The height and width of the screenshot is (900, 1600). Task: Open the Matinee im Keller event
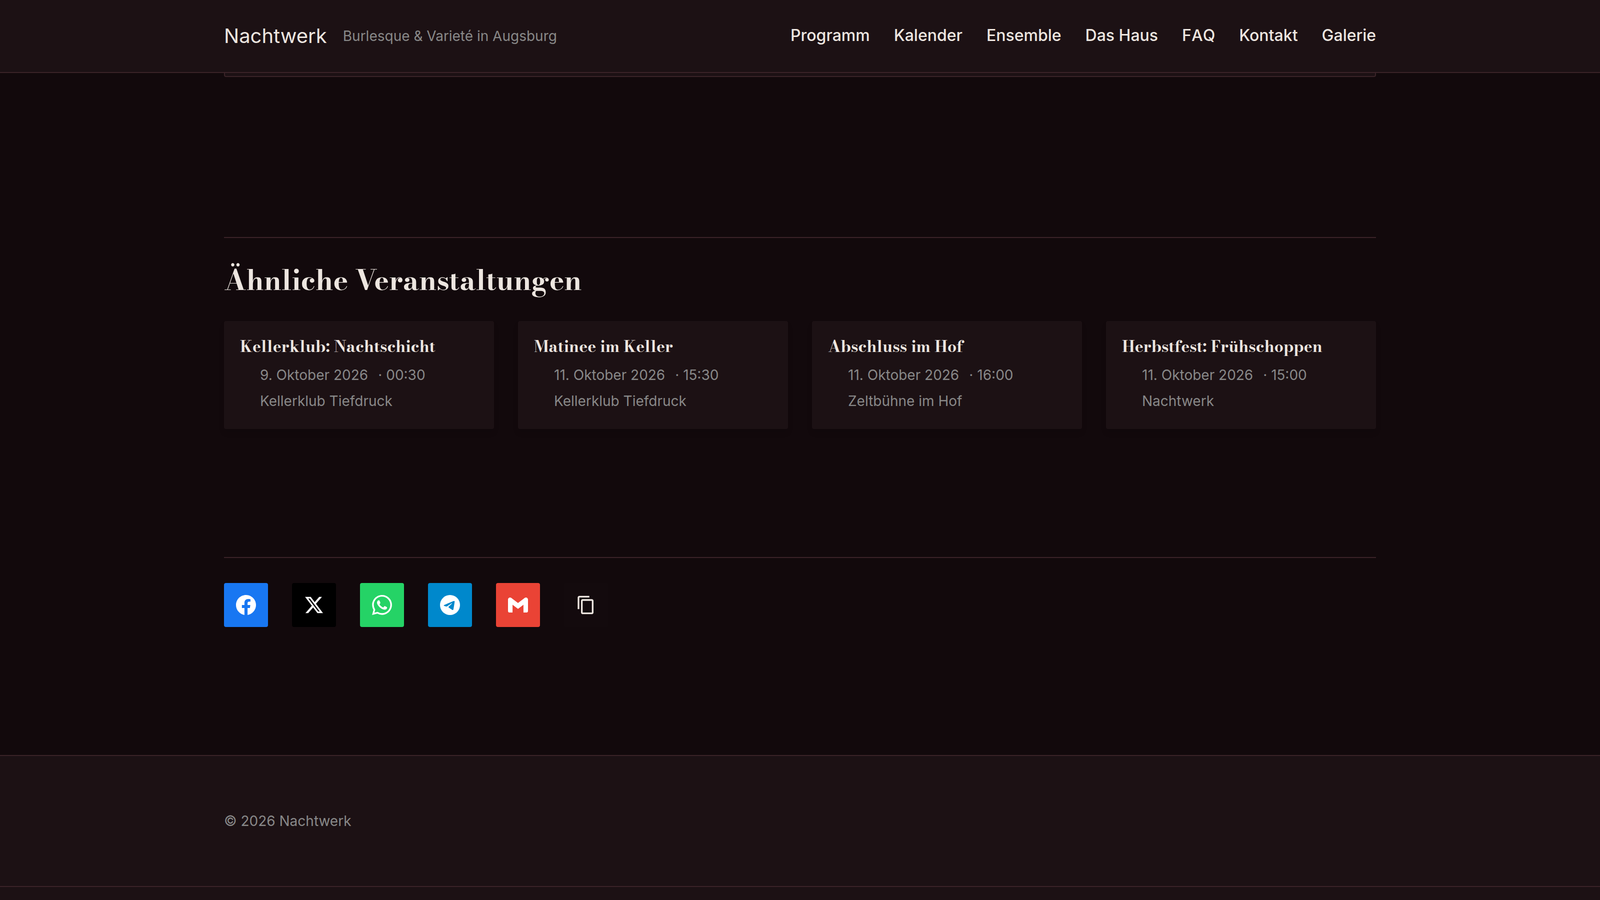tap(653, 375)
